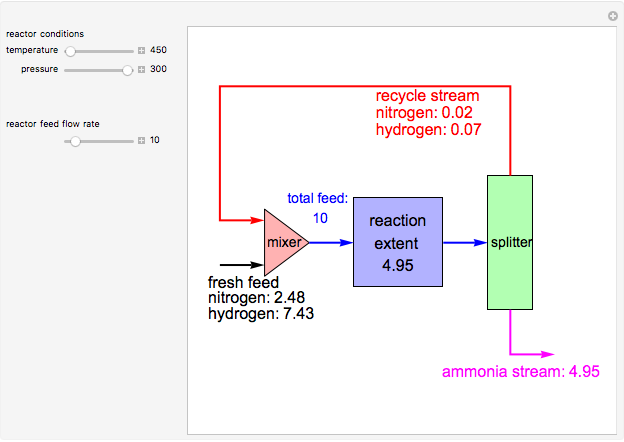Click the blue arrow from mixer to reactor

click(x=331, y=242)
